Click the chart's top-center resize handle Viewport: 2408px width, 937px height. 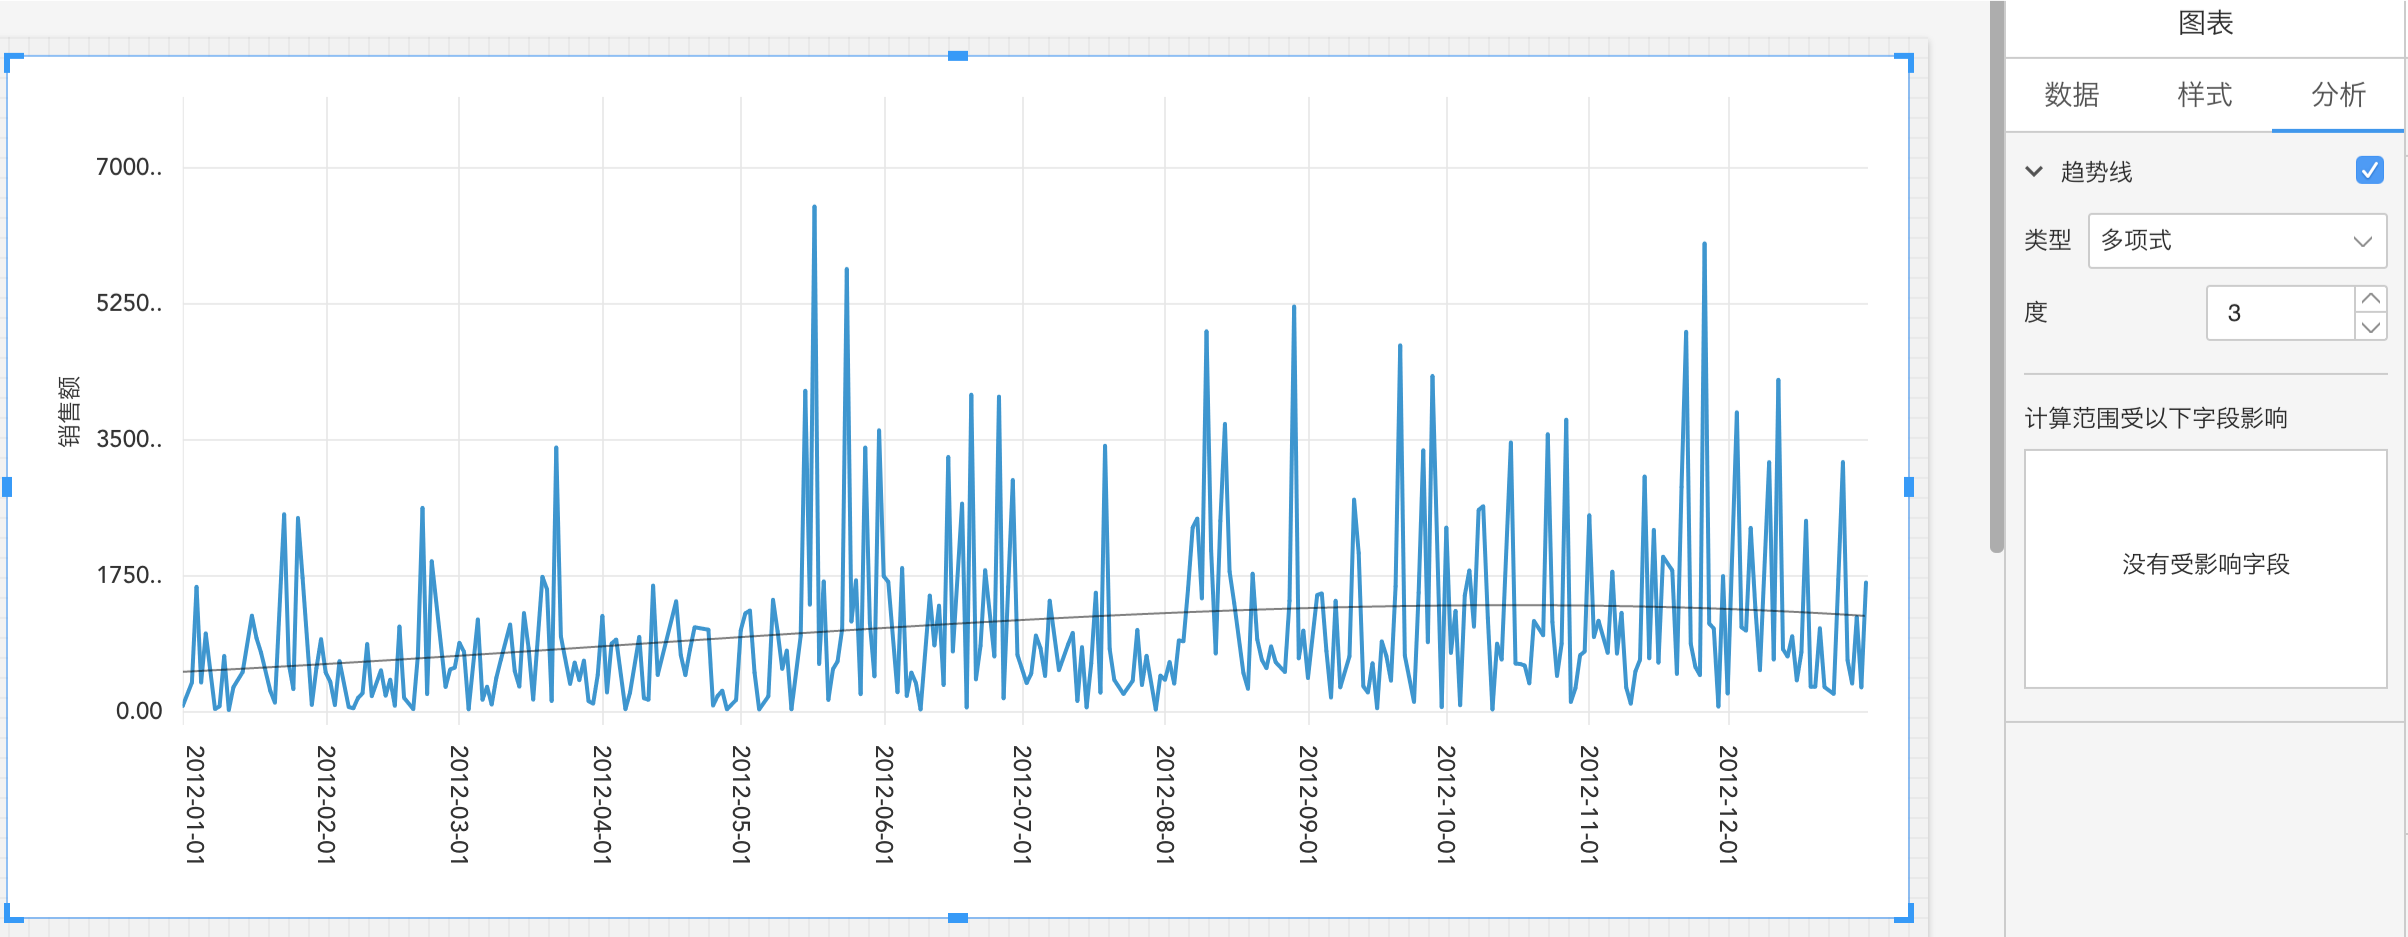pyautogui.click(x=958, y=56)
